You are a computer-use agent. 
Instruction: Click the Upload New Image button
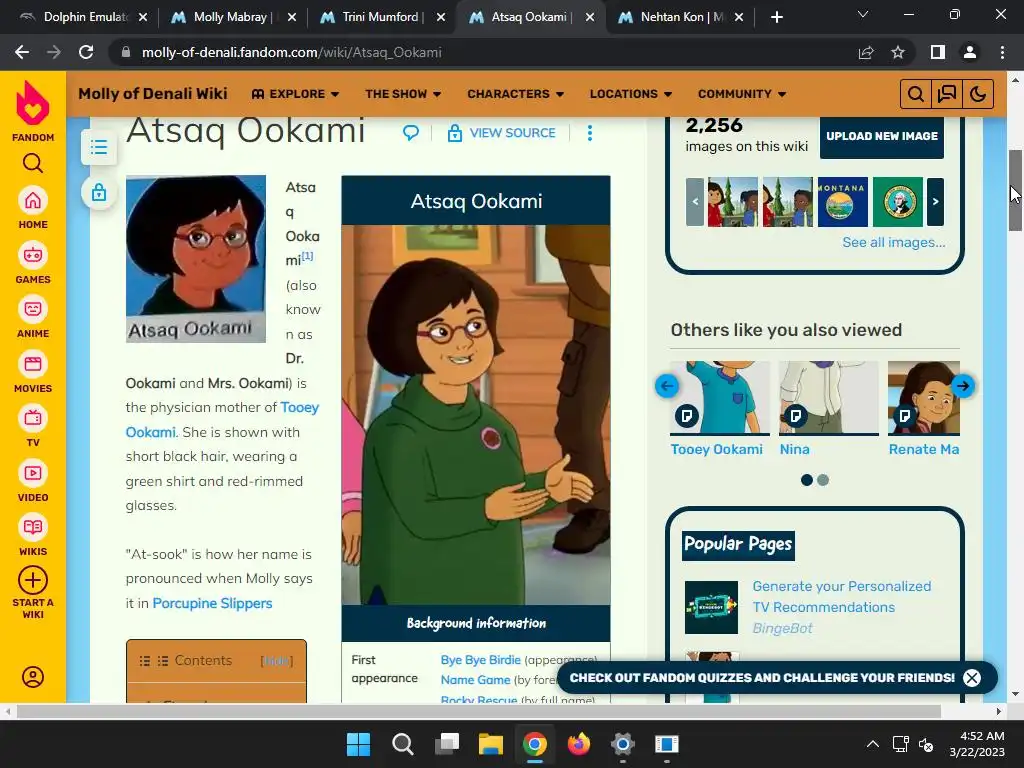[x=882, y=136]
